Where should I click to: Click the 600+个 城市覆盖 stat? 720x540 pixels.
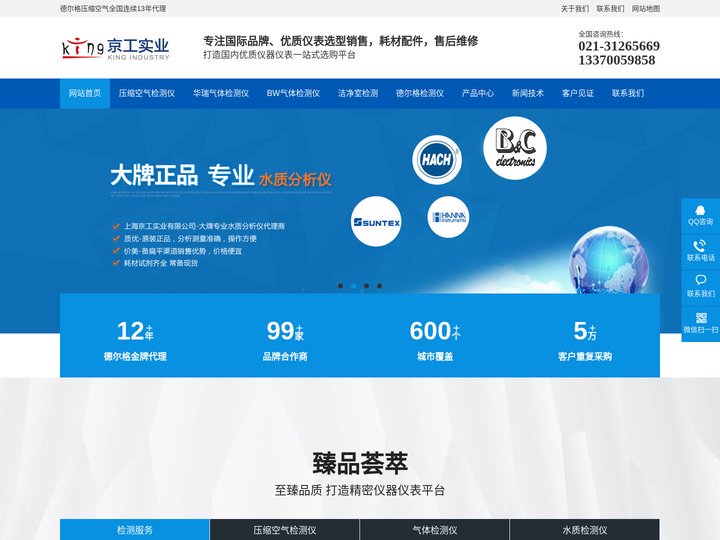[x=435, y=340]
